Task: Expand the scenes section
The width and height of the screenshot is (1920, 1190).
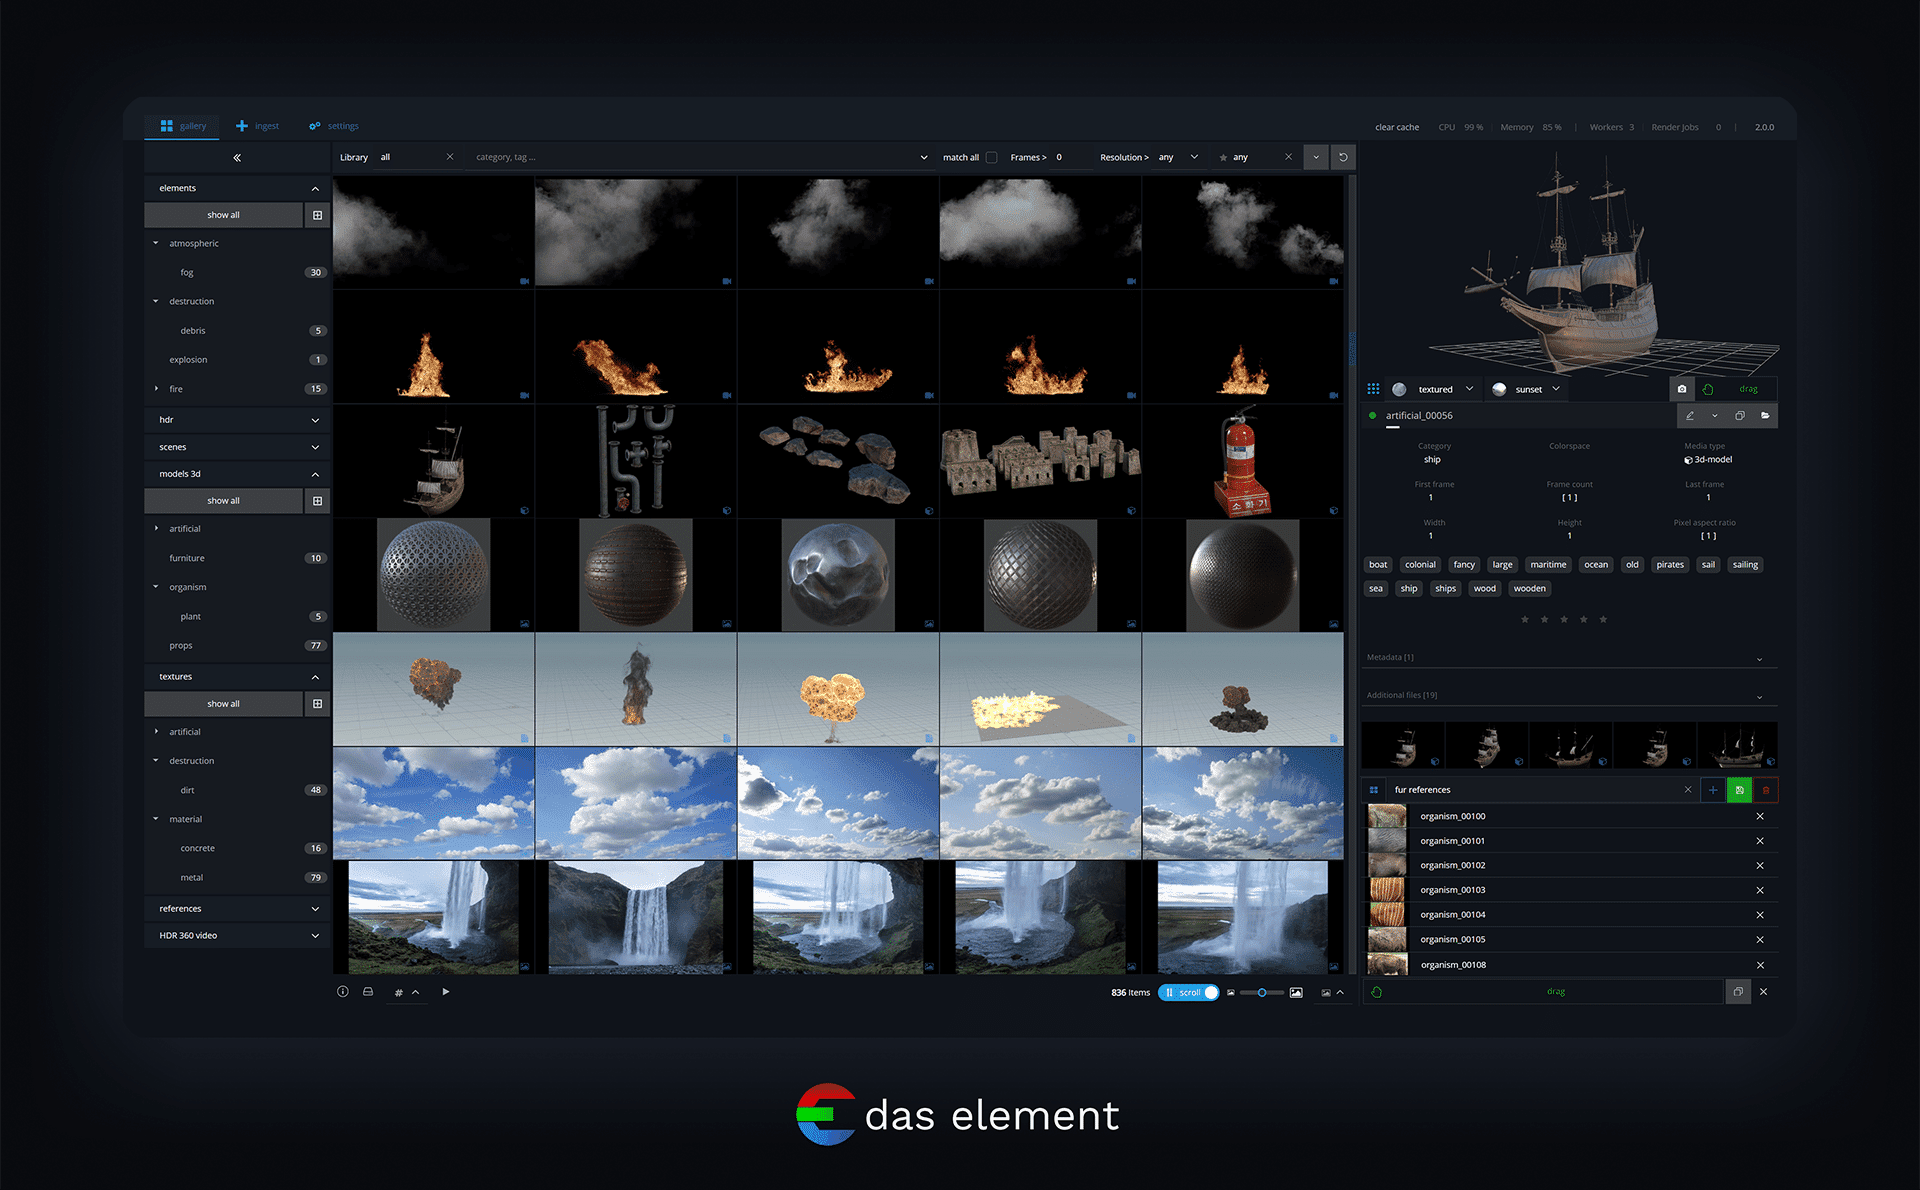Action: point(237,447)
